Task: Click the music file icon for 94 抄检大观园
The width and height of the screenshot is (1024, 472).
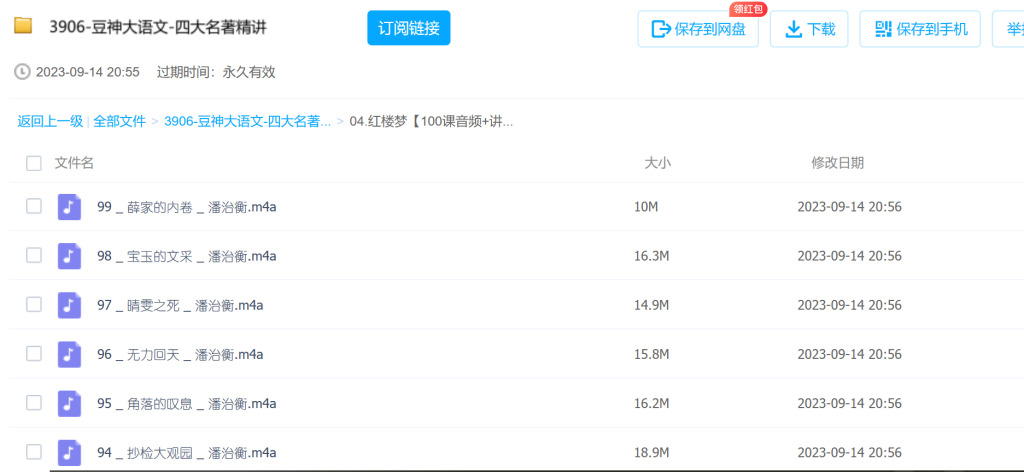Action: [69, 452]
